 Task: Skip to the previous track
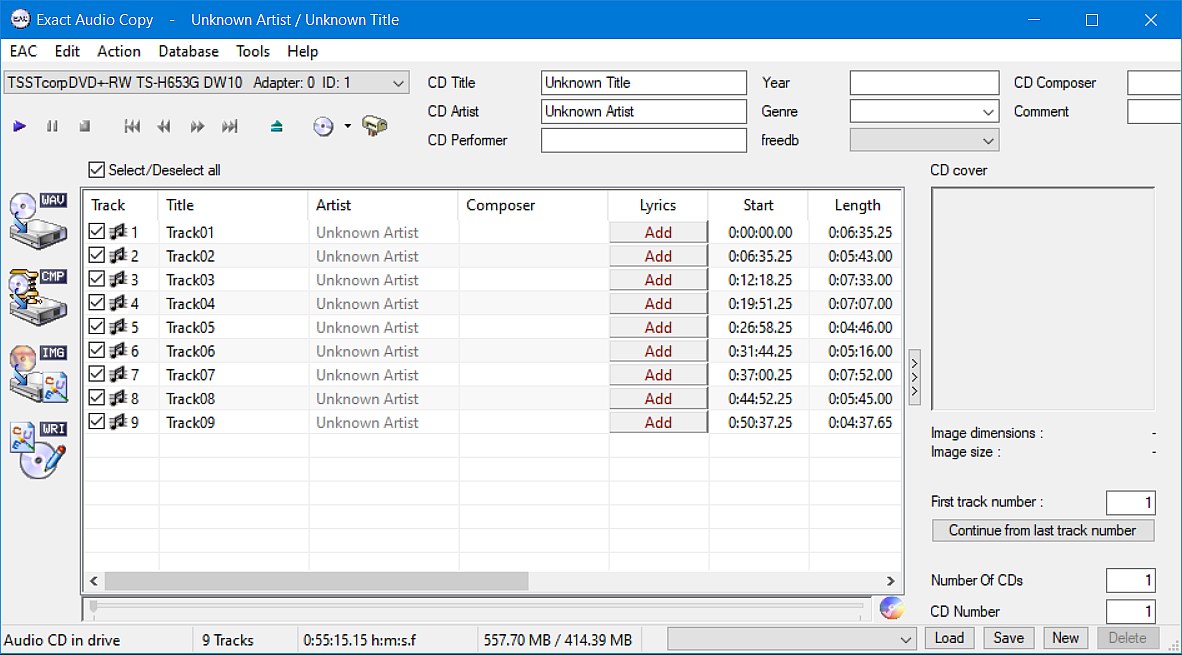click(x=132, y=127)
